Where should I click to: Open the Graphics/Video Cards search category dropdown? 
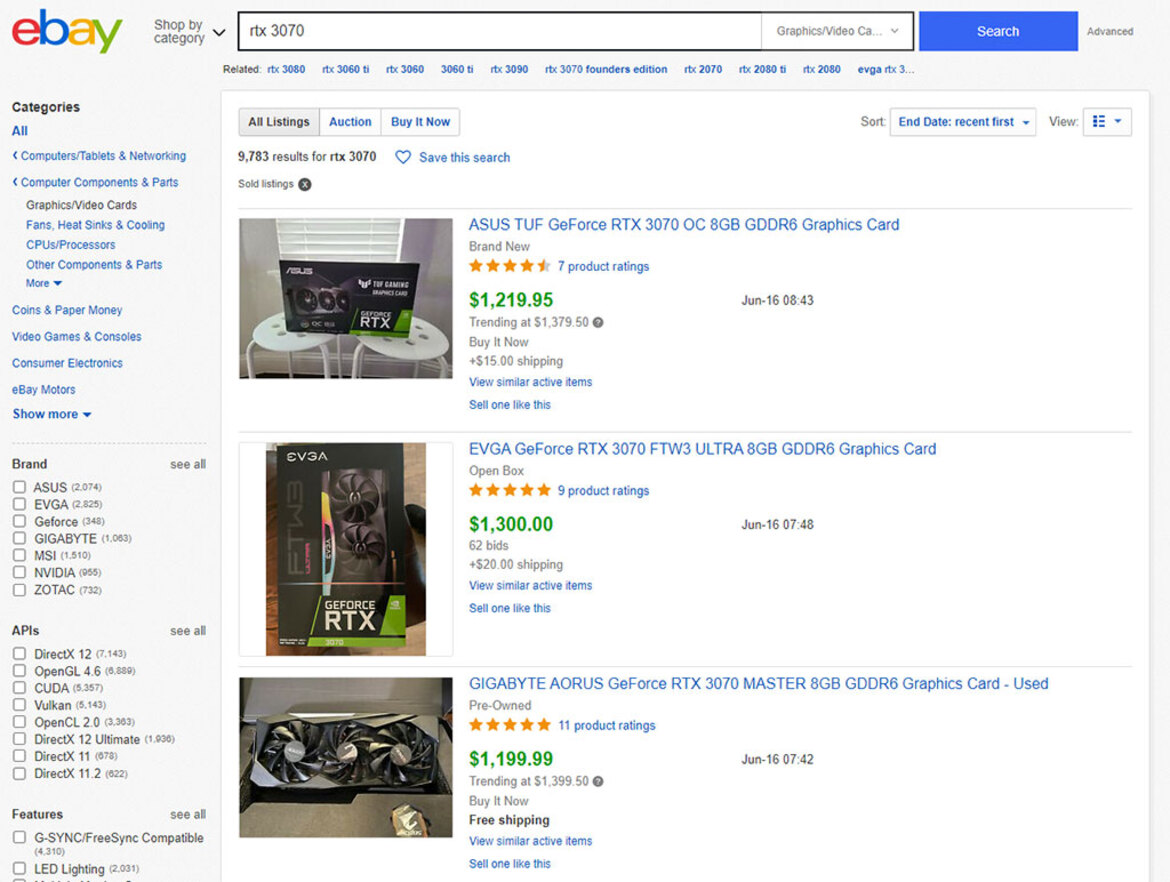point(837,31)
